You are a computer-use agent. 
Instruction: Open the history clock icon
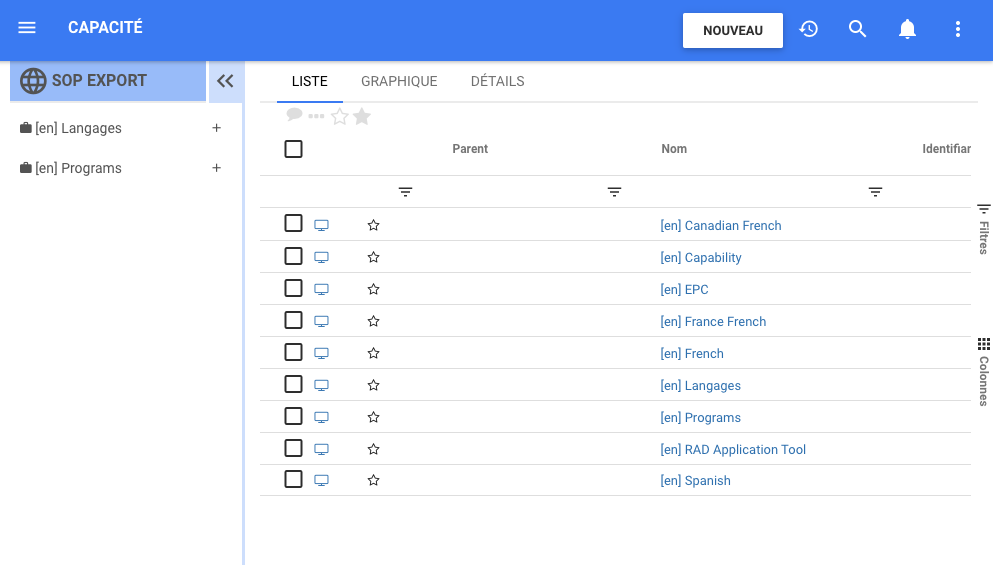pyautogui.click(x=809, y=29)
